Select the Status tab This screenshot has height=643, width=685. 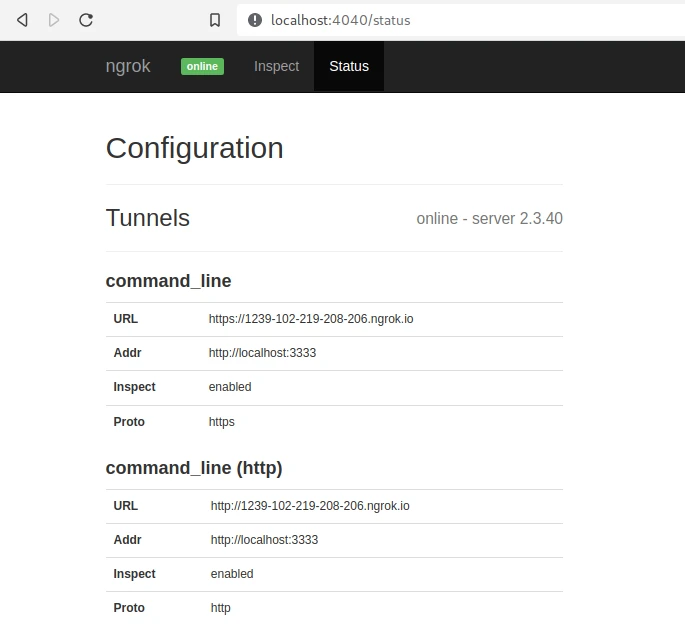(349, 66)
